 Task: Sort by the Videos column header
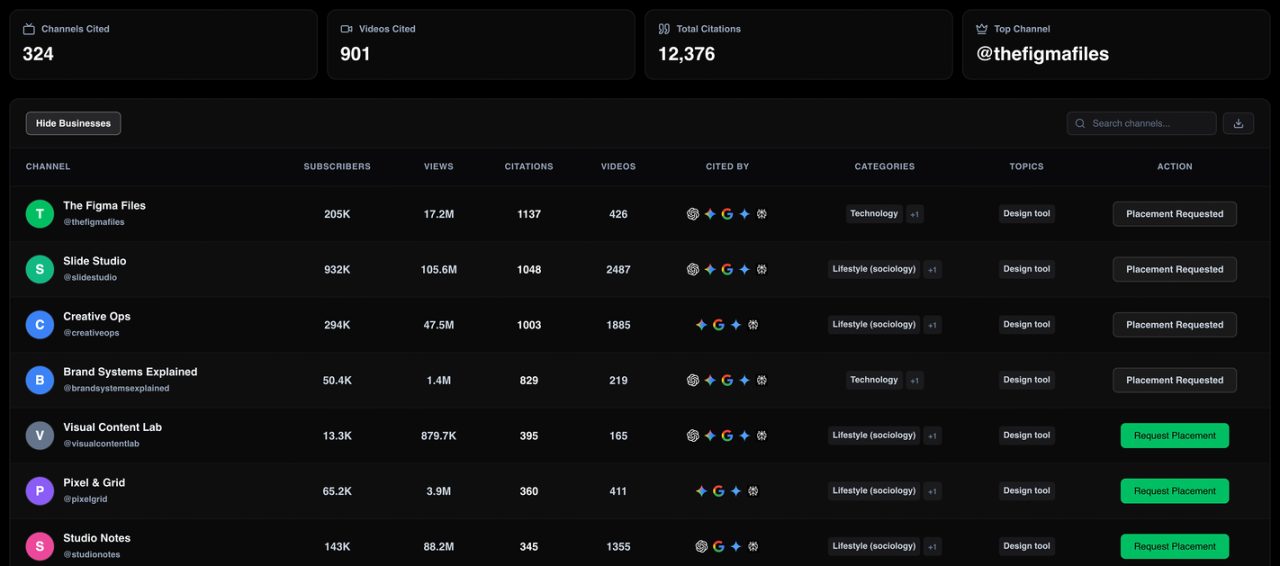(x=618, y=167)
